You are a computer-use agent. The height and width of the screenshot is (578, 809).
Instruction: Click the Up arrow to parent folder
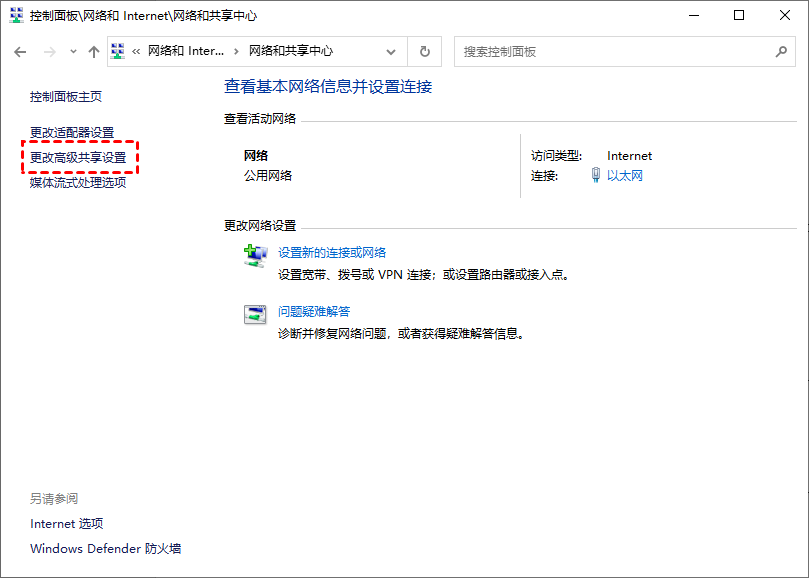coord(94,52)
